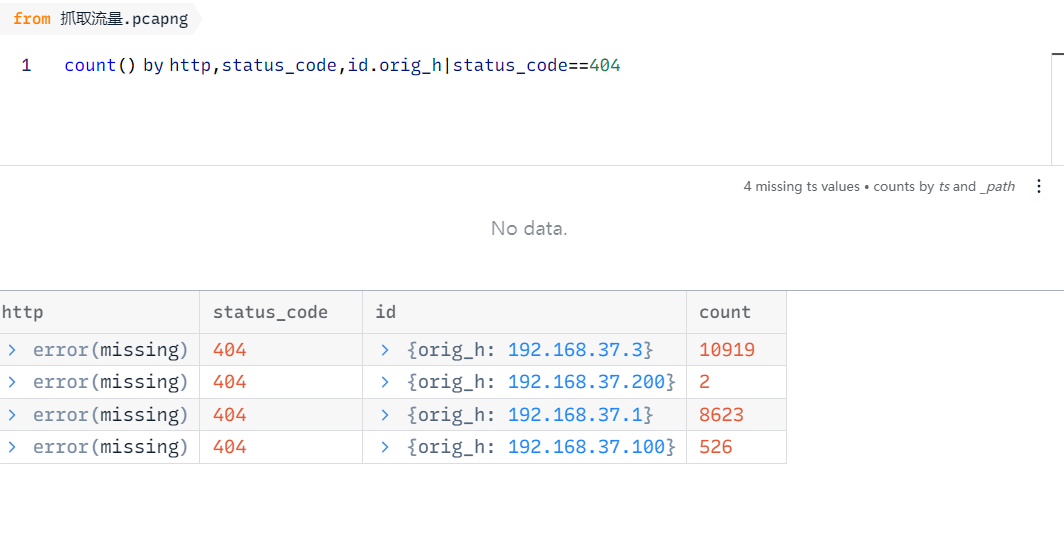Select the count cell showing 8623
The image size is (1064, 556).
pyautogui.click(x=721, y=415)
